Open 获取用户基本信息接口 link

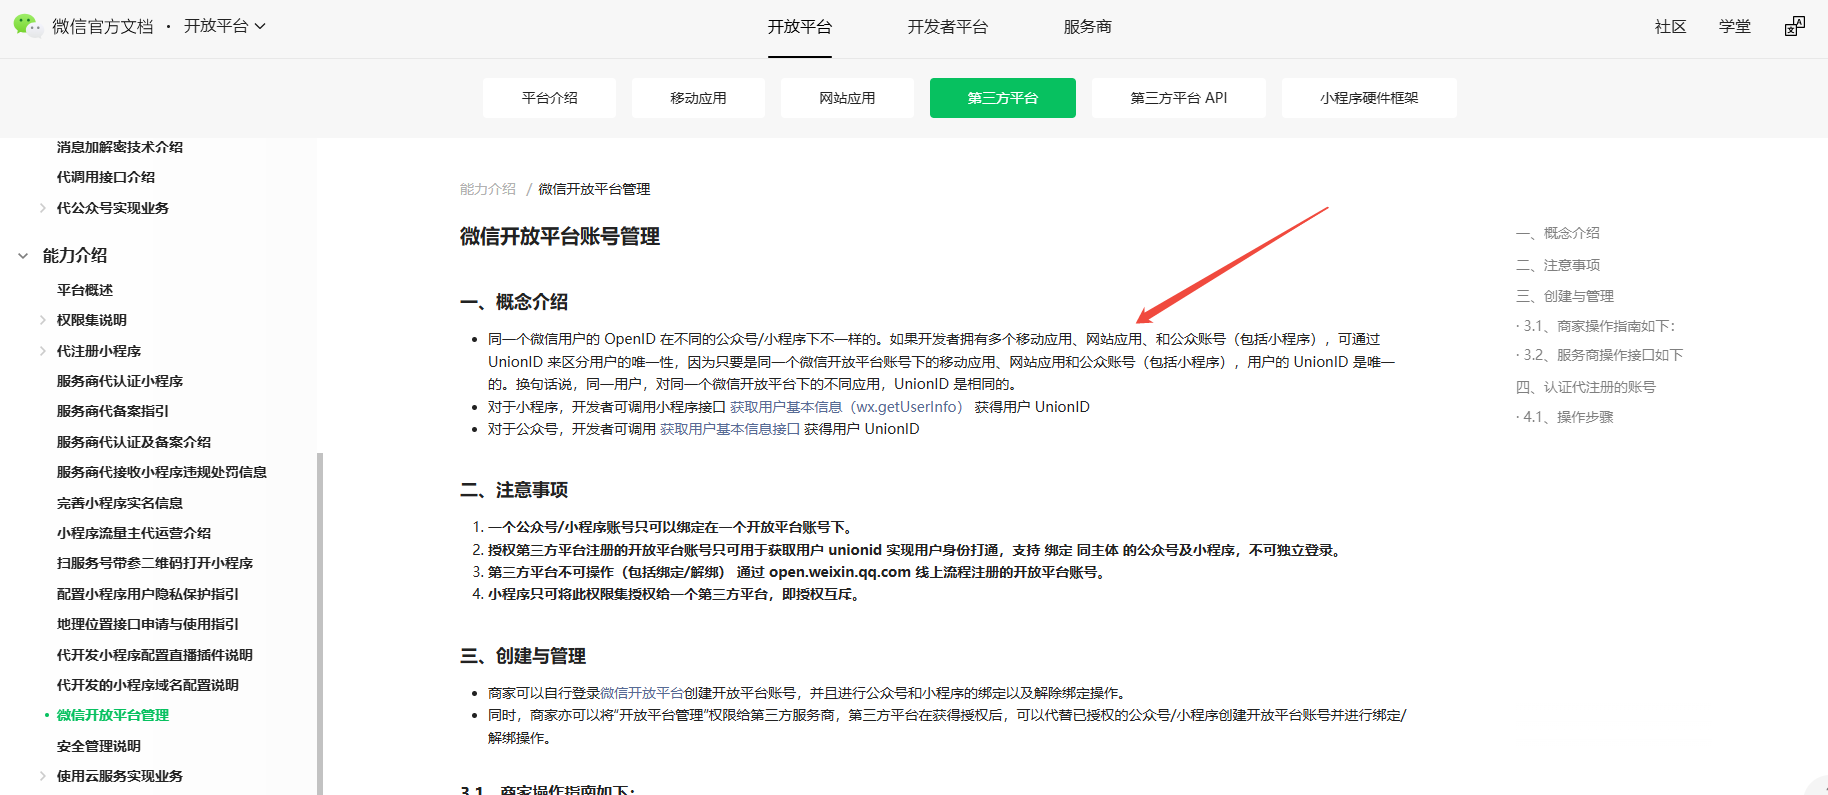pyautogui.click(x=730, y=429)
